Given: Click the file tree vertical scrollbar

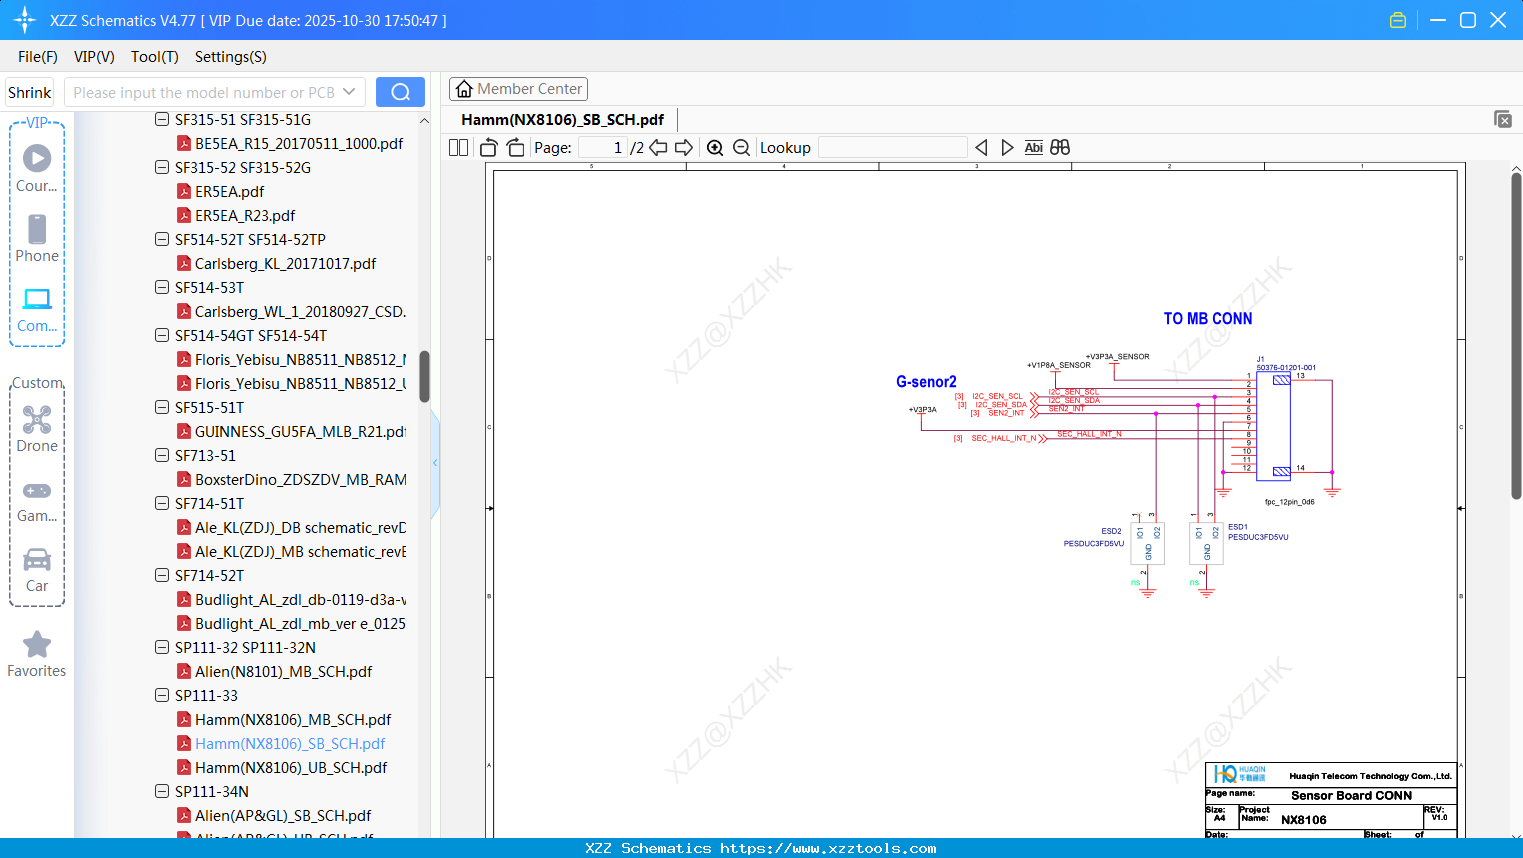Looking at the screenshot, I should pyautogui.click(x=424, y=376).
